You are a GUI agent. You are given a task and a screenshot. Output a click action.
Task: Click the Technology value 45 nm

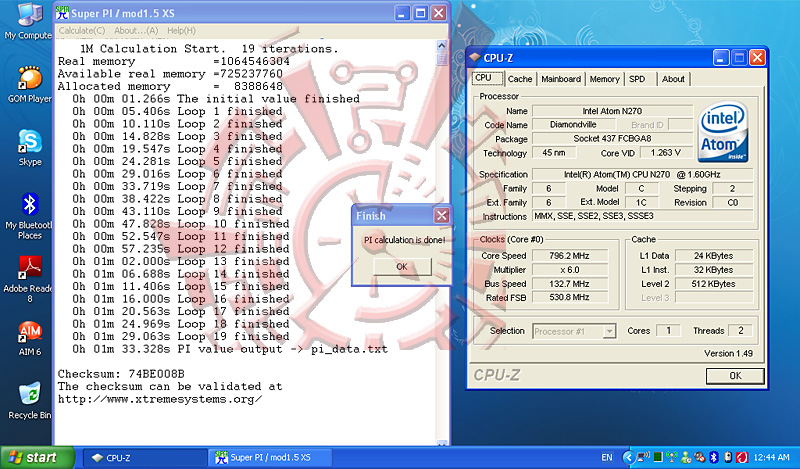(x=554, y=153)
